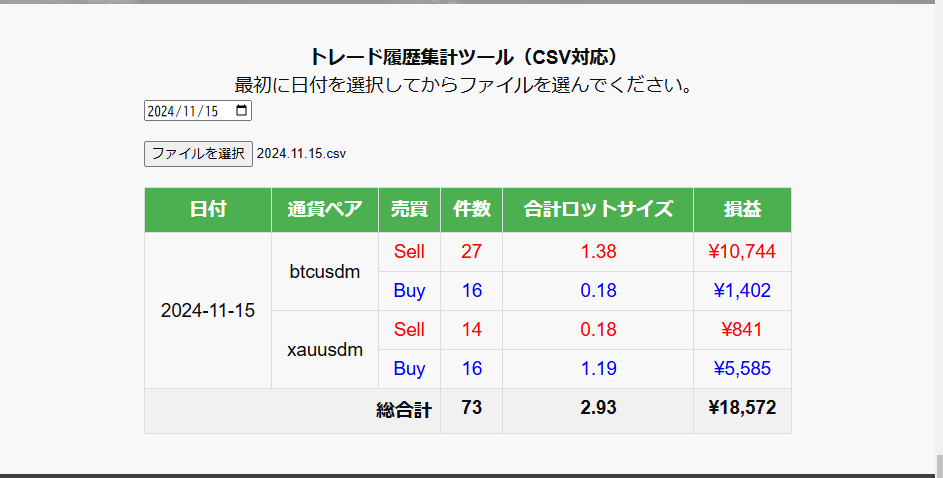
Task: Click the ファイルを選択 button
Action: pos(198,154)
